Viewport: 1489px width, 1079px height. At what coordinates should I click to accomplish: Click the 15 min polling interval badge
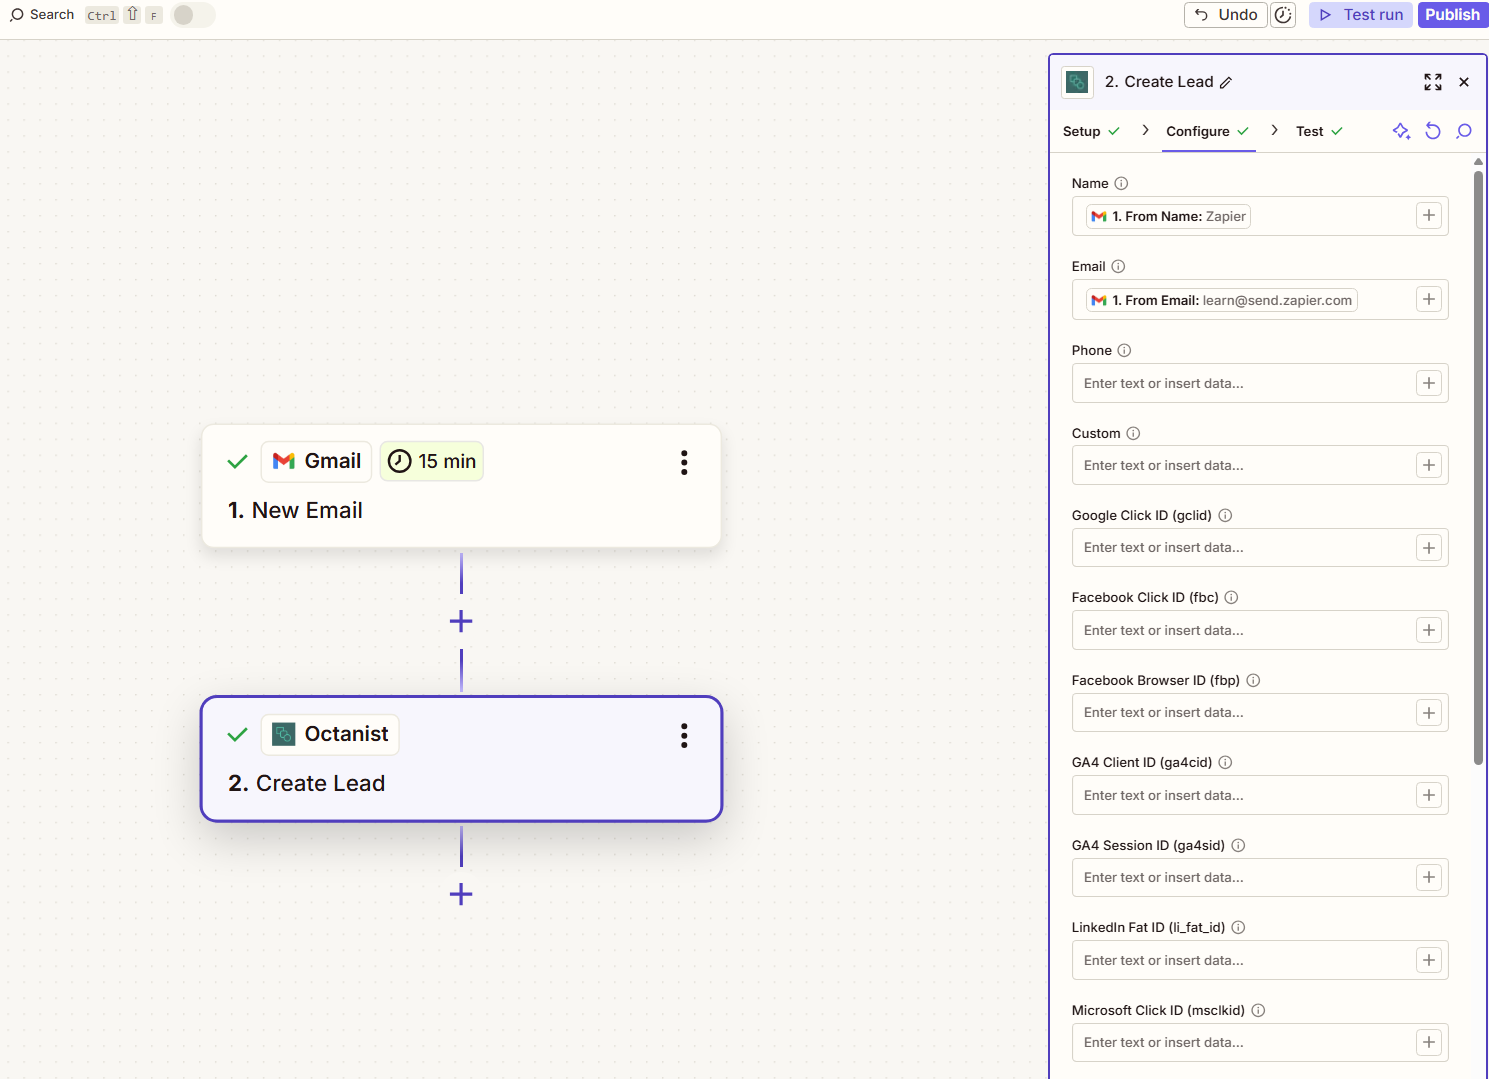[x=431, y=461]
